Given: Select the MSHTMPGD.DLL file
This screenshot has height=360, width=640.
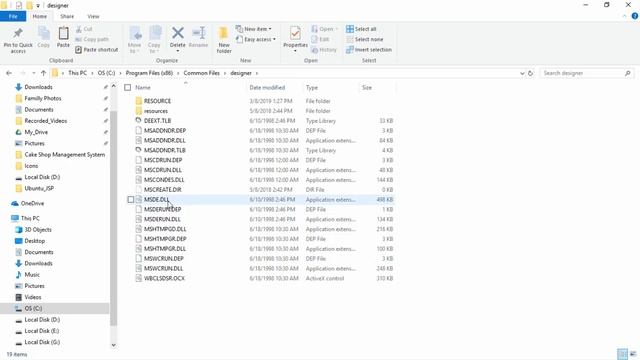Looking at the screenshot, I should coord(165,229).
